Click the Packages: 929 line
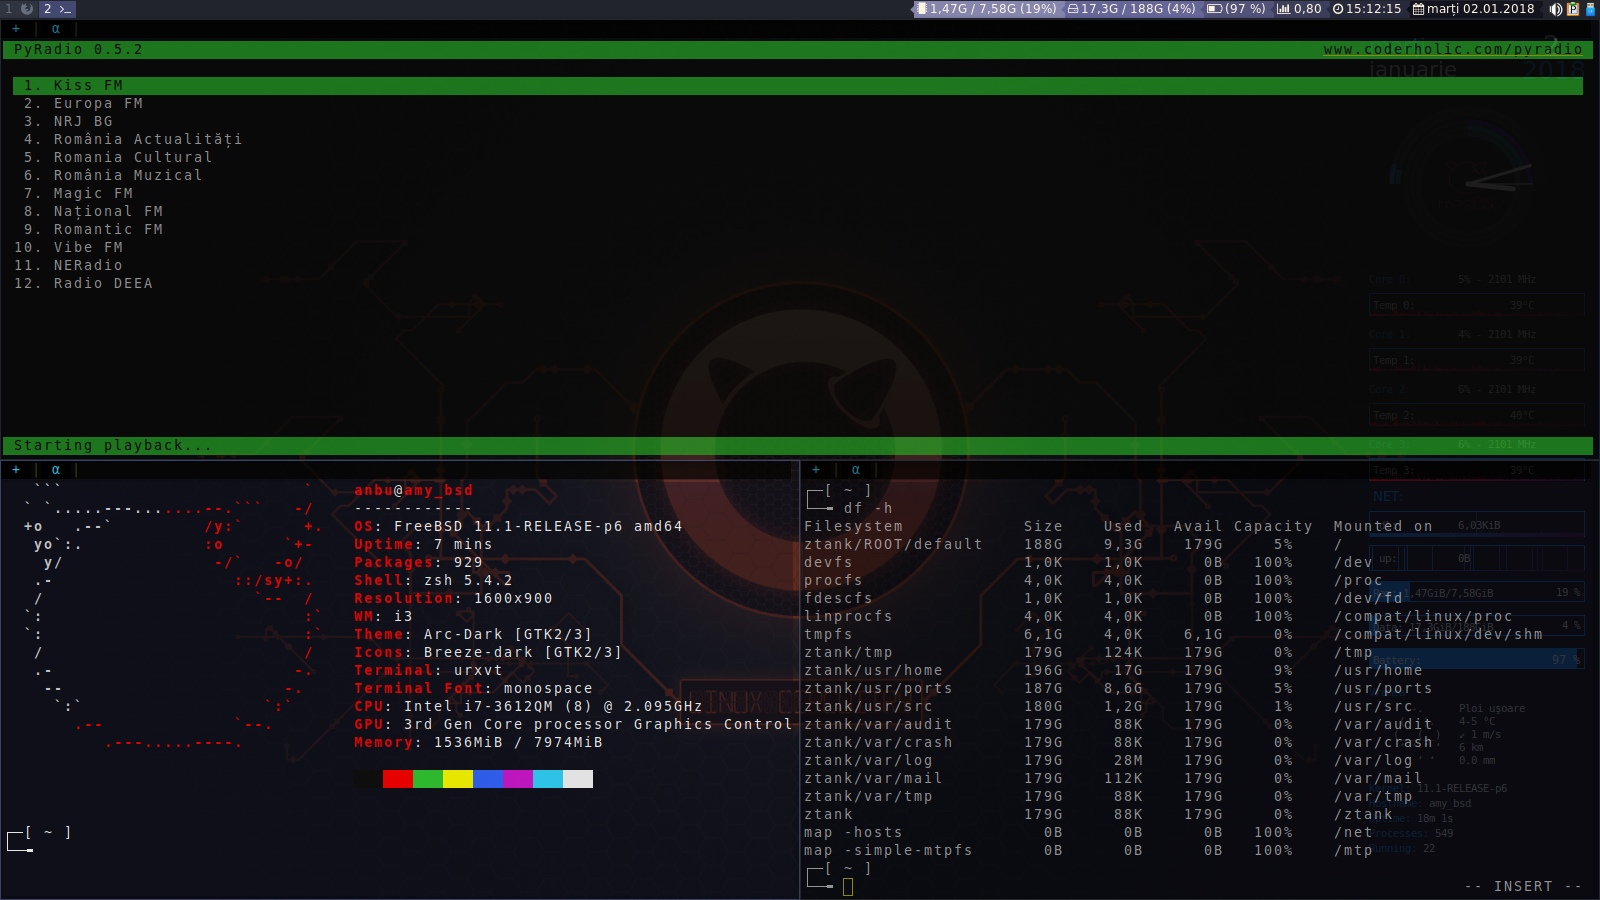The image size is (1600, 900). (418, 563)
